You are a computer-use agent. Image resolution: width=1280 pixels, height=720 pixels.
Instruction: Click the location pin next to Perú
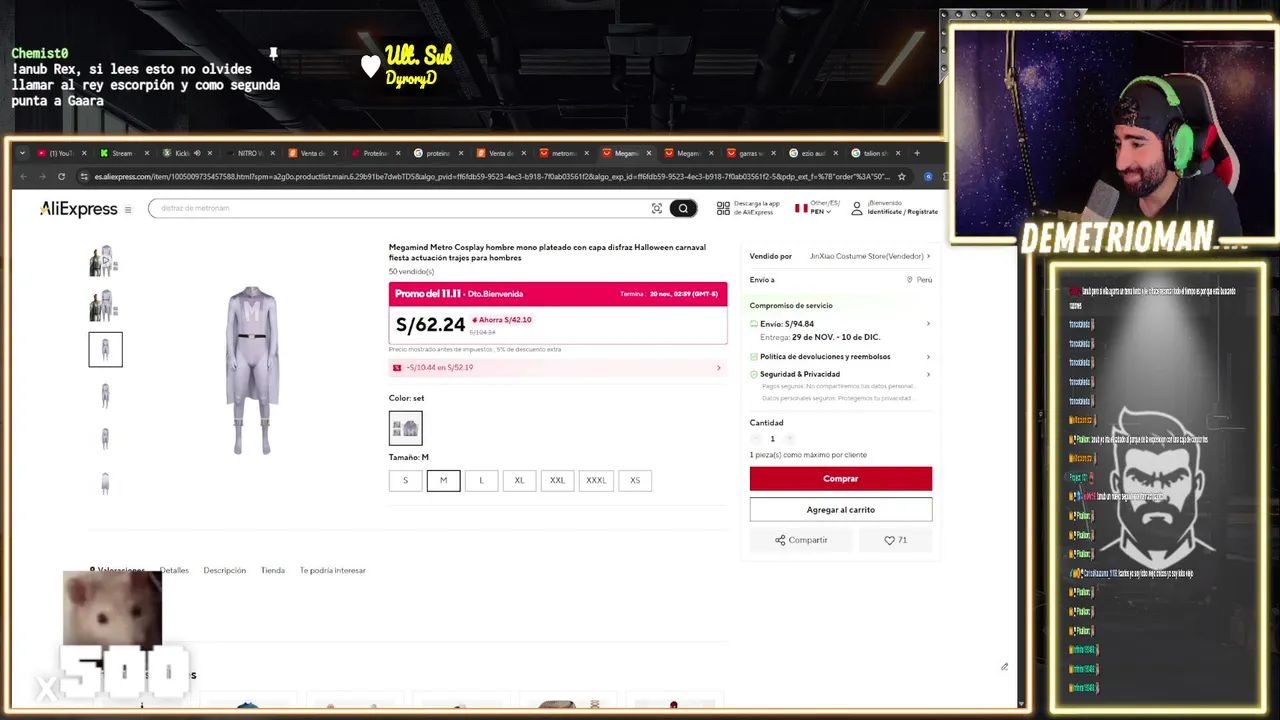click(x=910, y=280)
